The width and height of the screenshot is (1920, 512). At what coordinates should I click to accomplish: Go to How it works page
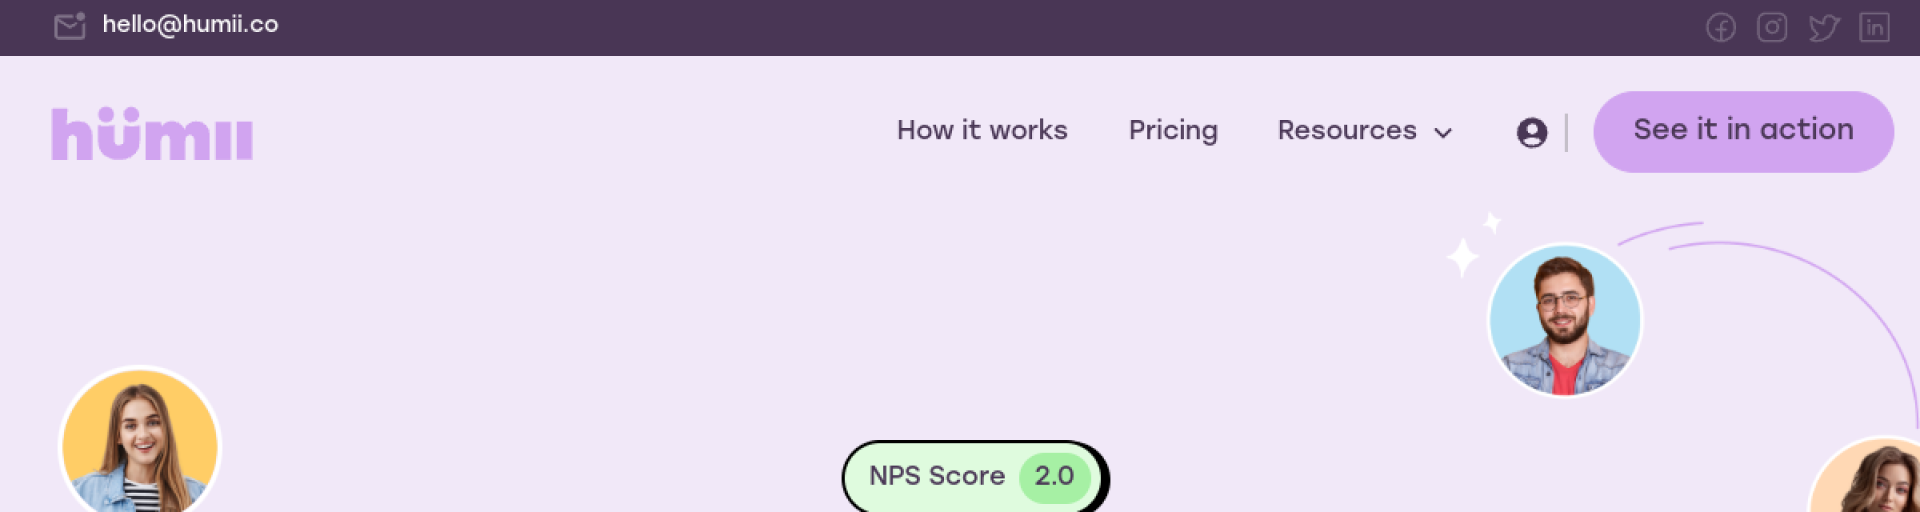[x=982, y=130]
